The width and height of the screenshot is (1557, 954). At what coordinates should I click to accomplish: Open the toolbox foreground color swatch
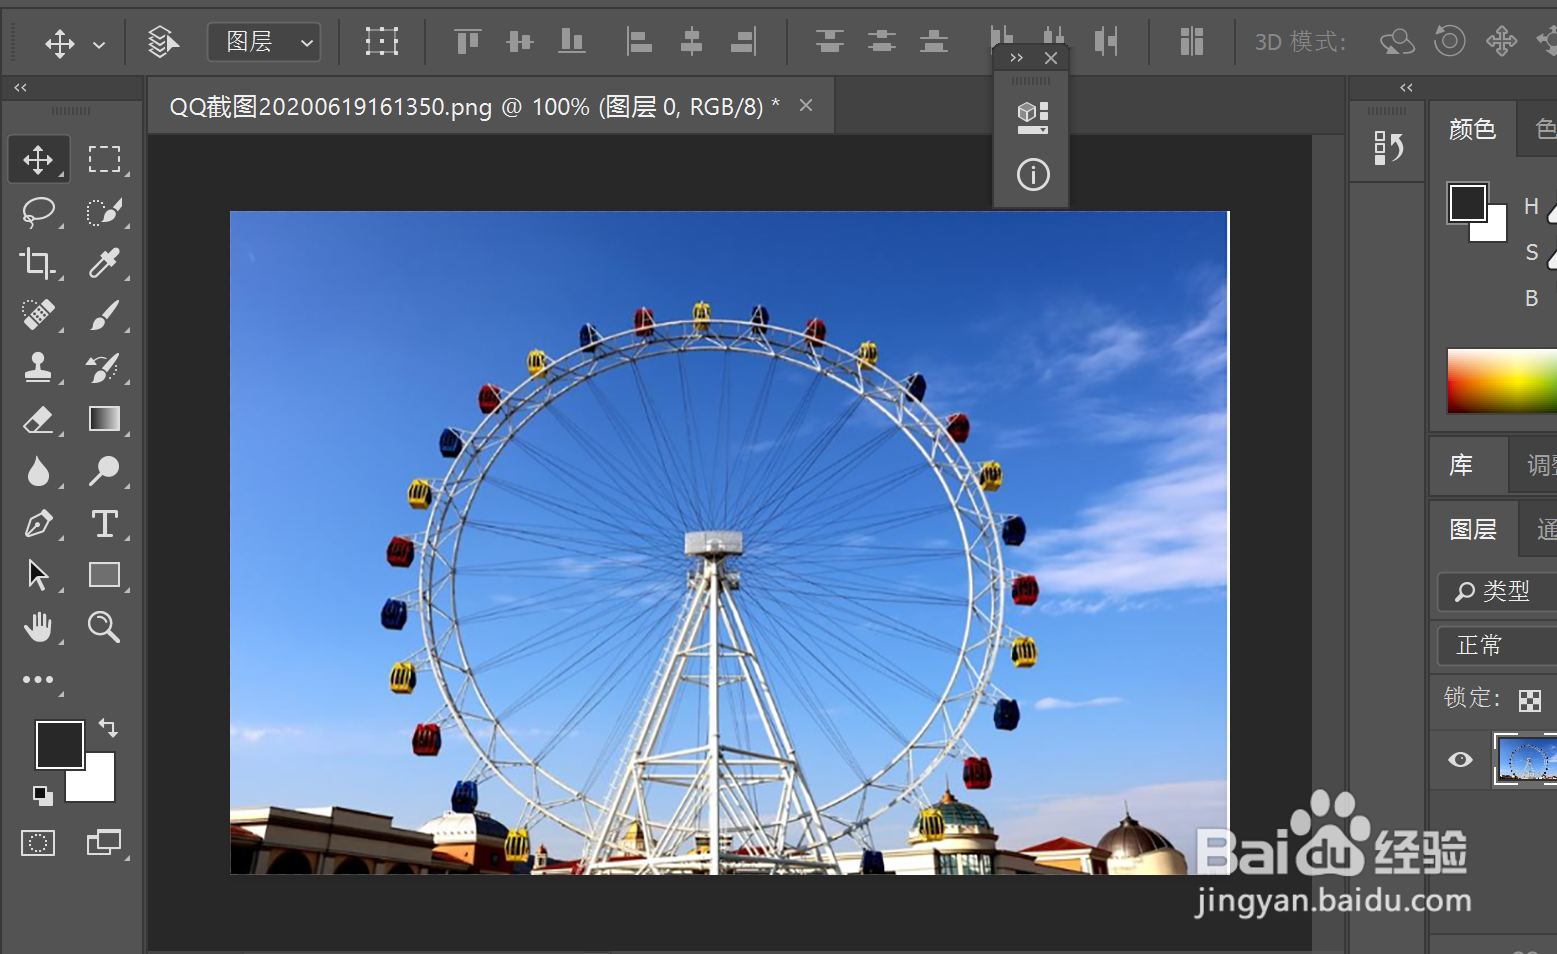(x=59, y=745)
